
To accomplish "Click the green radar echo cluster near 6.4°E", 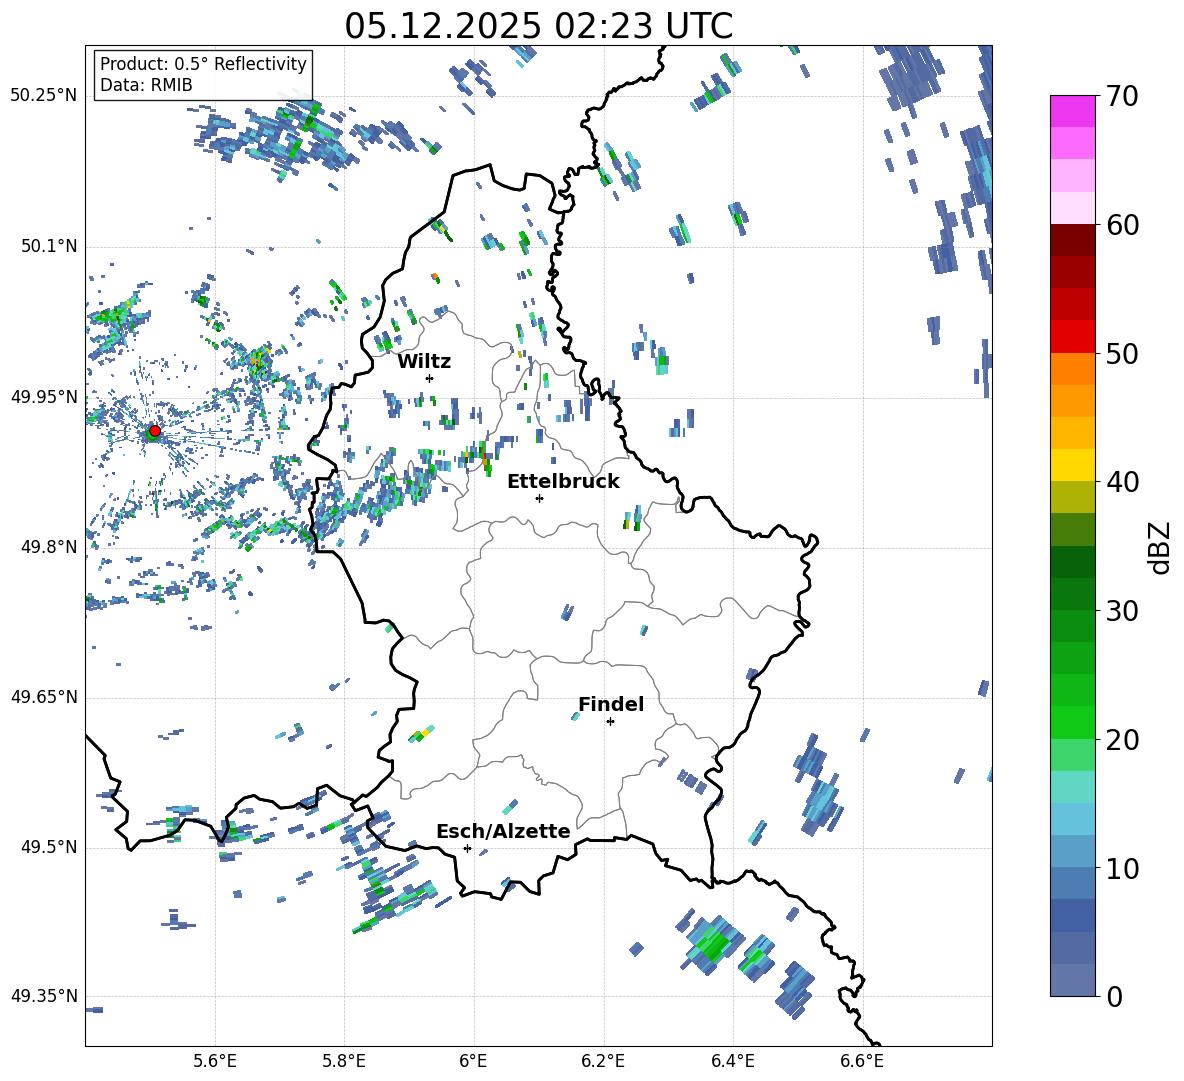I will pos(712,944).
